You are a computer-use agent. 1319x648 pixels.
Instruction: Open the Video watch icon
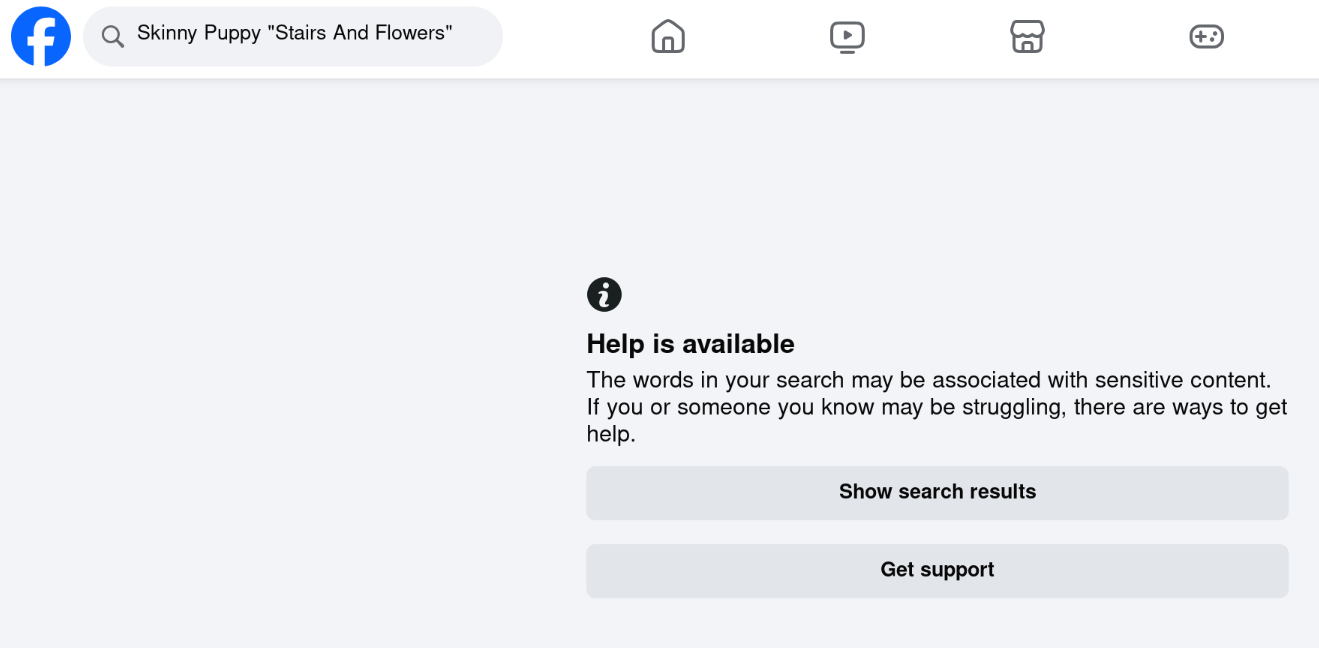[x=847, y=37]
